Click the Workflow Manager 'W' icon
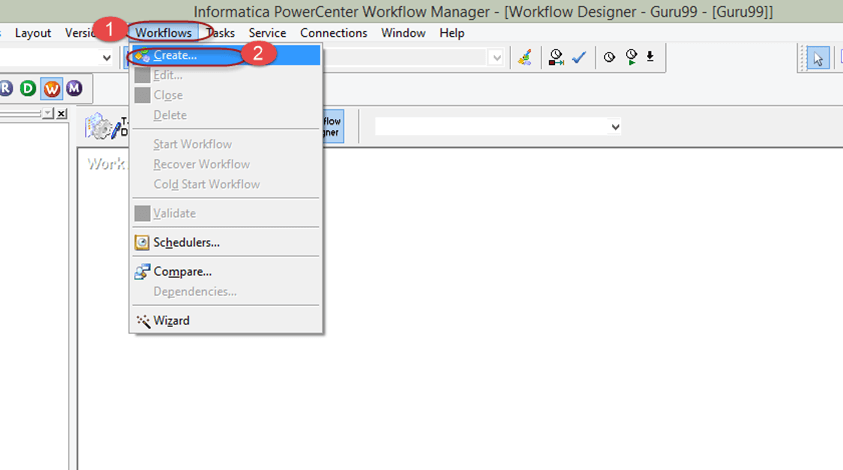 pyautogui.click(x=50, y=88)
